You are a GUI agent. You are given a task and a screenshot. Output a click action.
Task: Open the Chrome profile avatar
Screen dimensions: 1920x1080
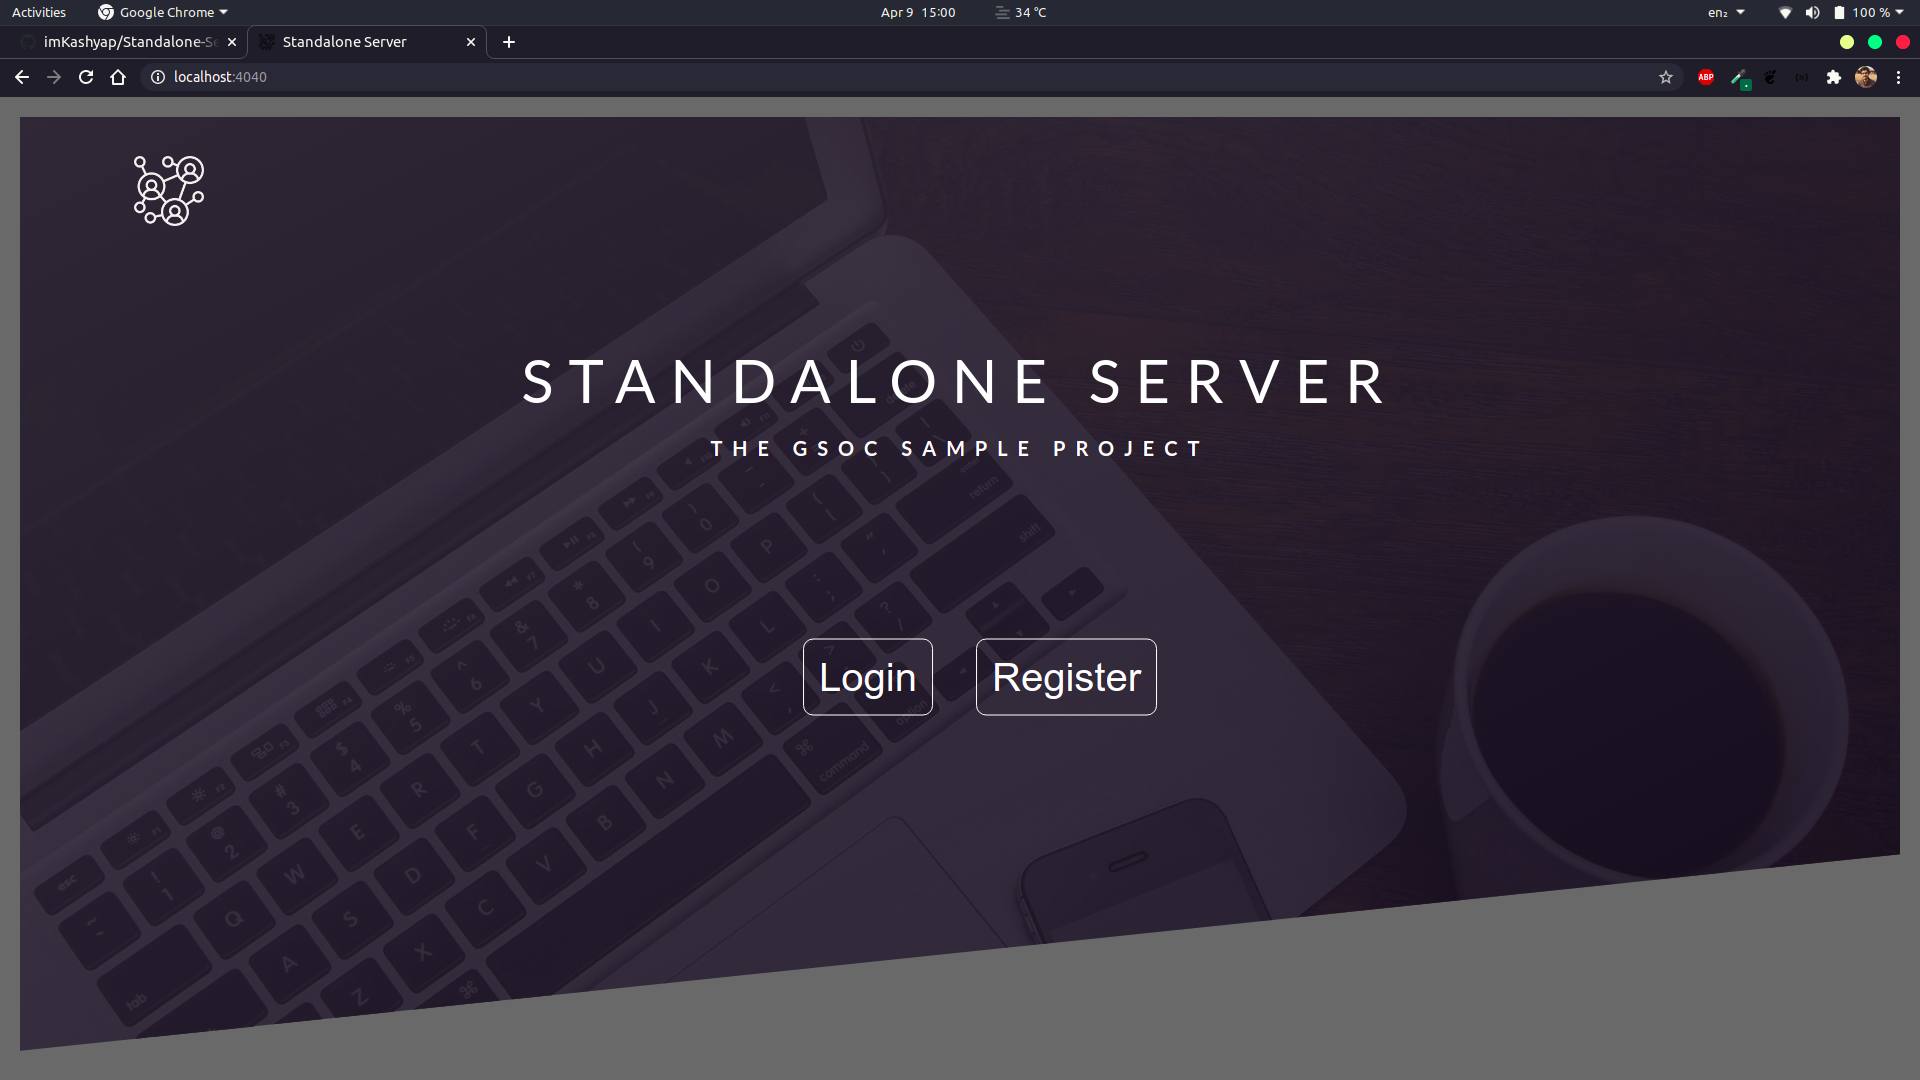[x=1865, y=77]
